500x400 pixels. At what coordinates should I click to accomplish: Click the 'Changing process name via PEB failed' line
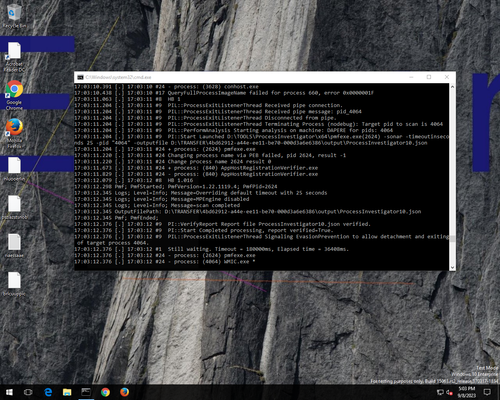(210, 155)
